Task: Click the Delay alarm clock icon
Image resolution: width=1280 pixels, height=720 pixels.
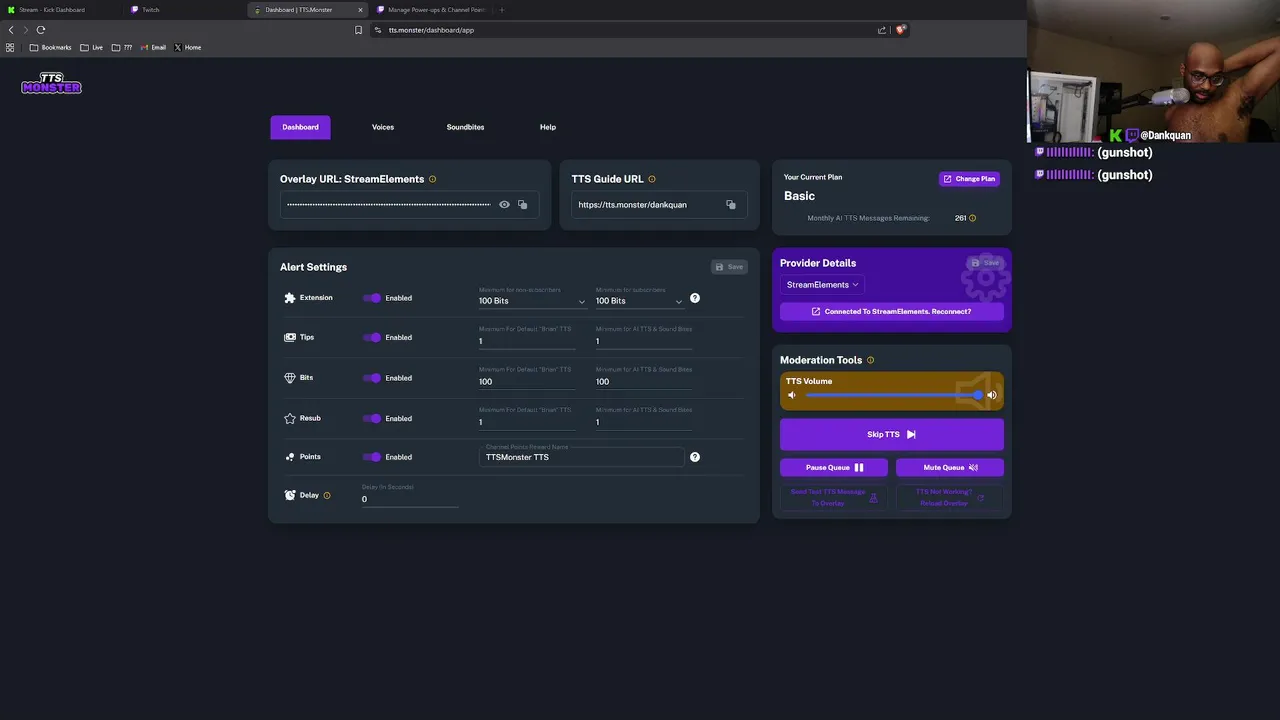Action: [290, 495]
